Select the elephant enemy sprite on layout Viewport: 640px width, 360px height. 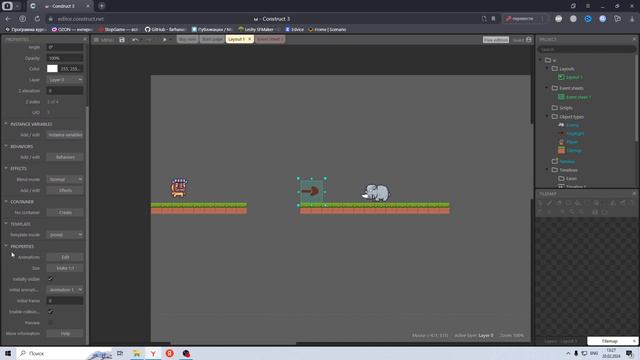(x=376, y=193)
